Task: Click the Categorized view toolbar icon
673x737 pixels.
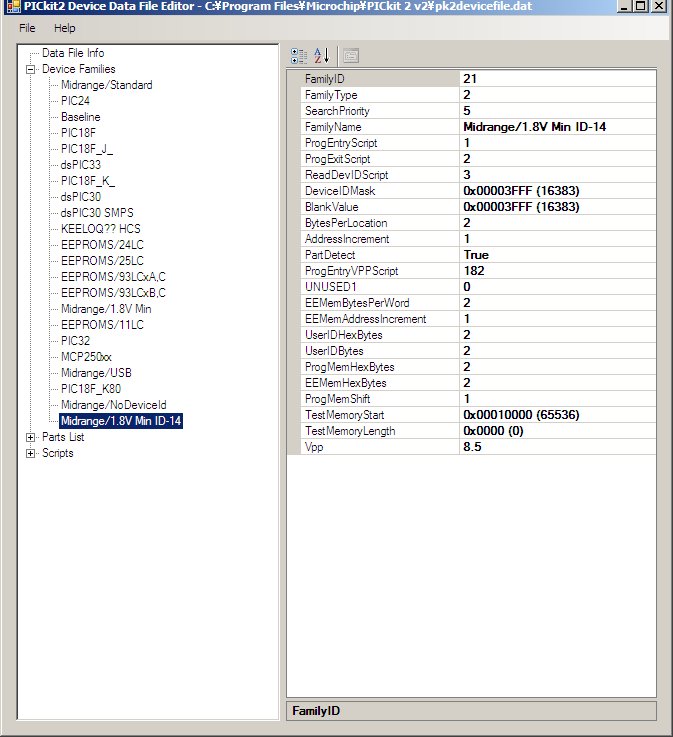Action: pyautogui.click(x=299, y=56)
